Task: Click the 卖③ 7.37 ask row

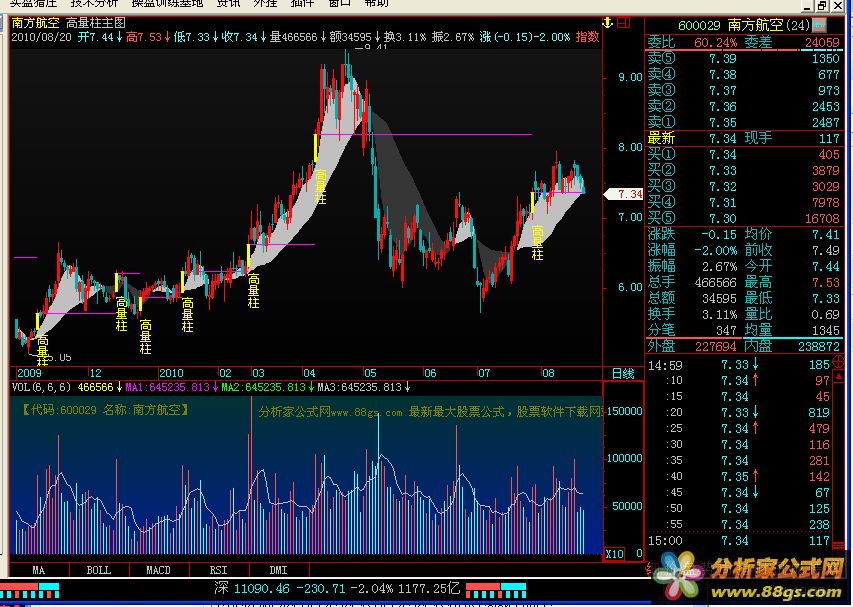Action: point(744,90)
